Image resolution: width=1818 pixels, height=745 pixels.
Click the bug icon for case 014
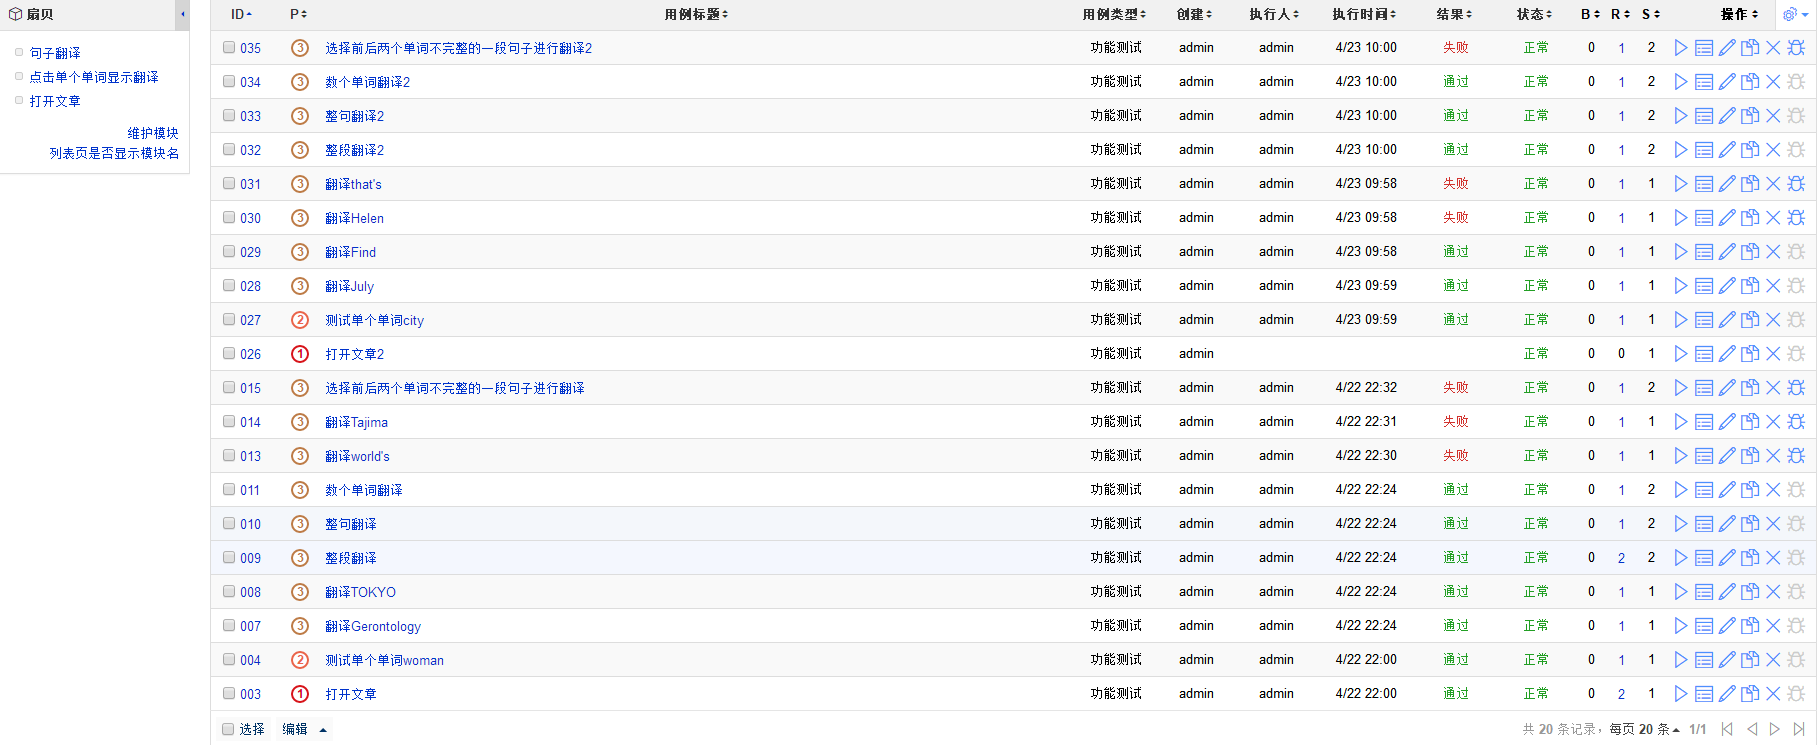(x=1796, y=422)
